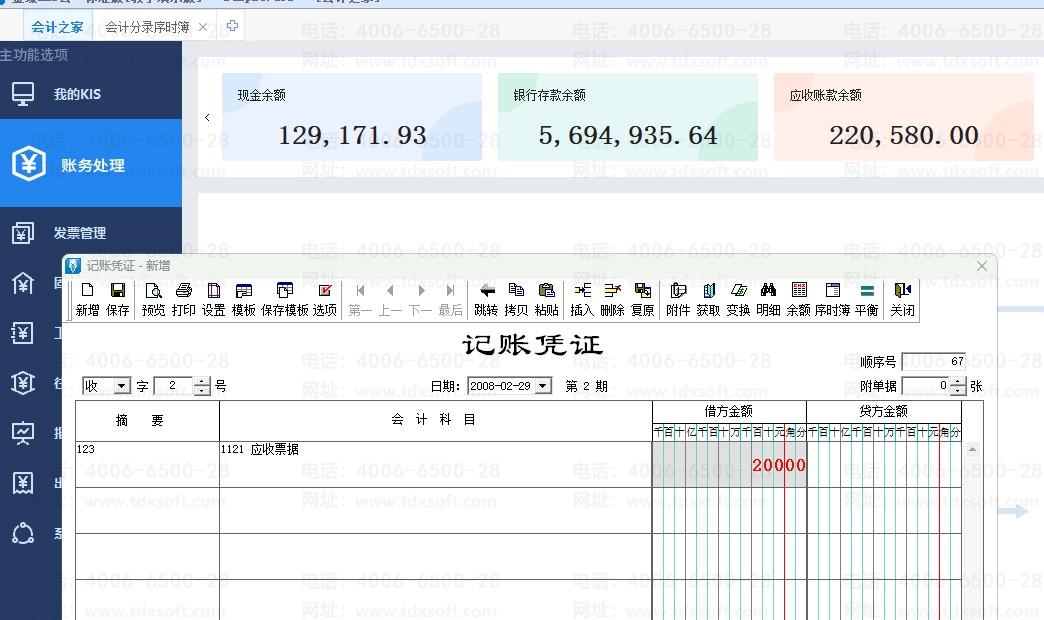Click the 打印 printer icon
Screen dimensions: 1044x620
point(183,299)
